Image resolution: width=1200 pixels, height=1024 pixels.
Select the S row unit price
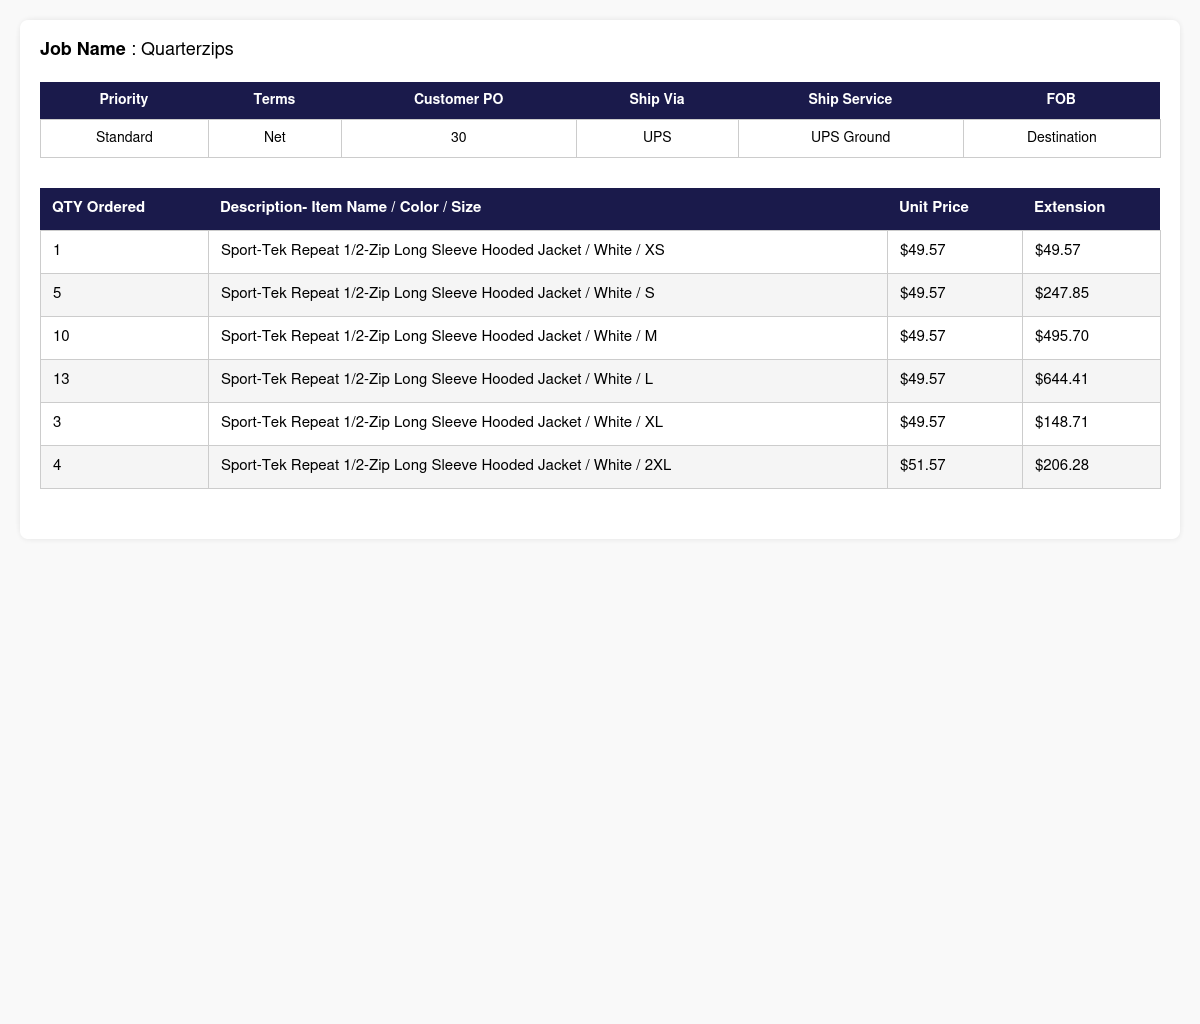pos(955,294)
